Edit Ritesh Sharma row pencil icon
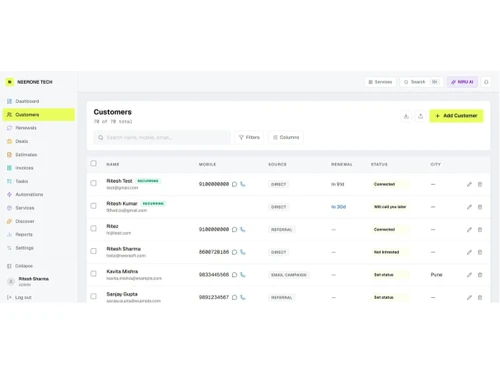This screenshot has height=375, width=500. click(469, 252)
